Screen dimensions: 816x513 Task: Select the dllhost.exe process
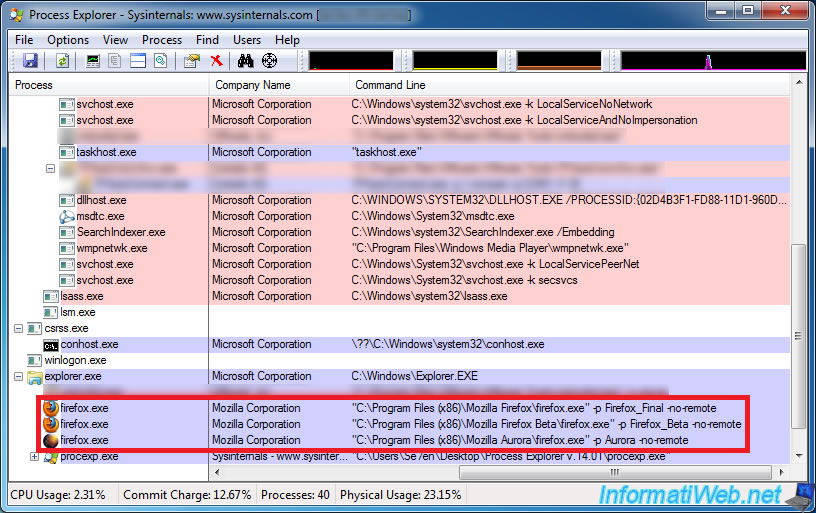pos(101,200)
